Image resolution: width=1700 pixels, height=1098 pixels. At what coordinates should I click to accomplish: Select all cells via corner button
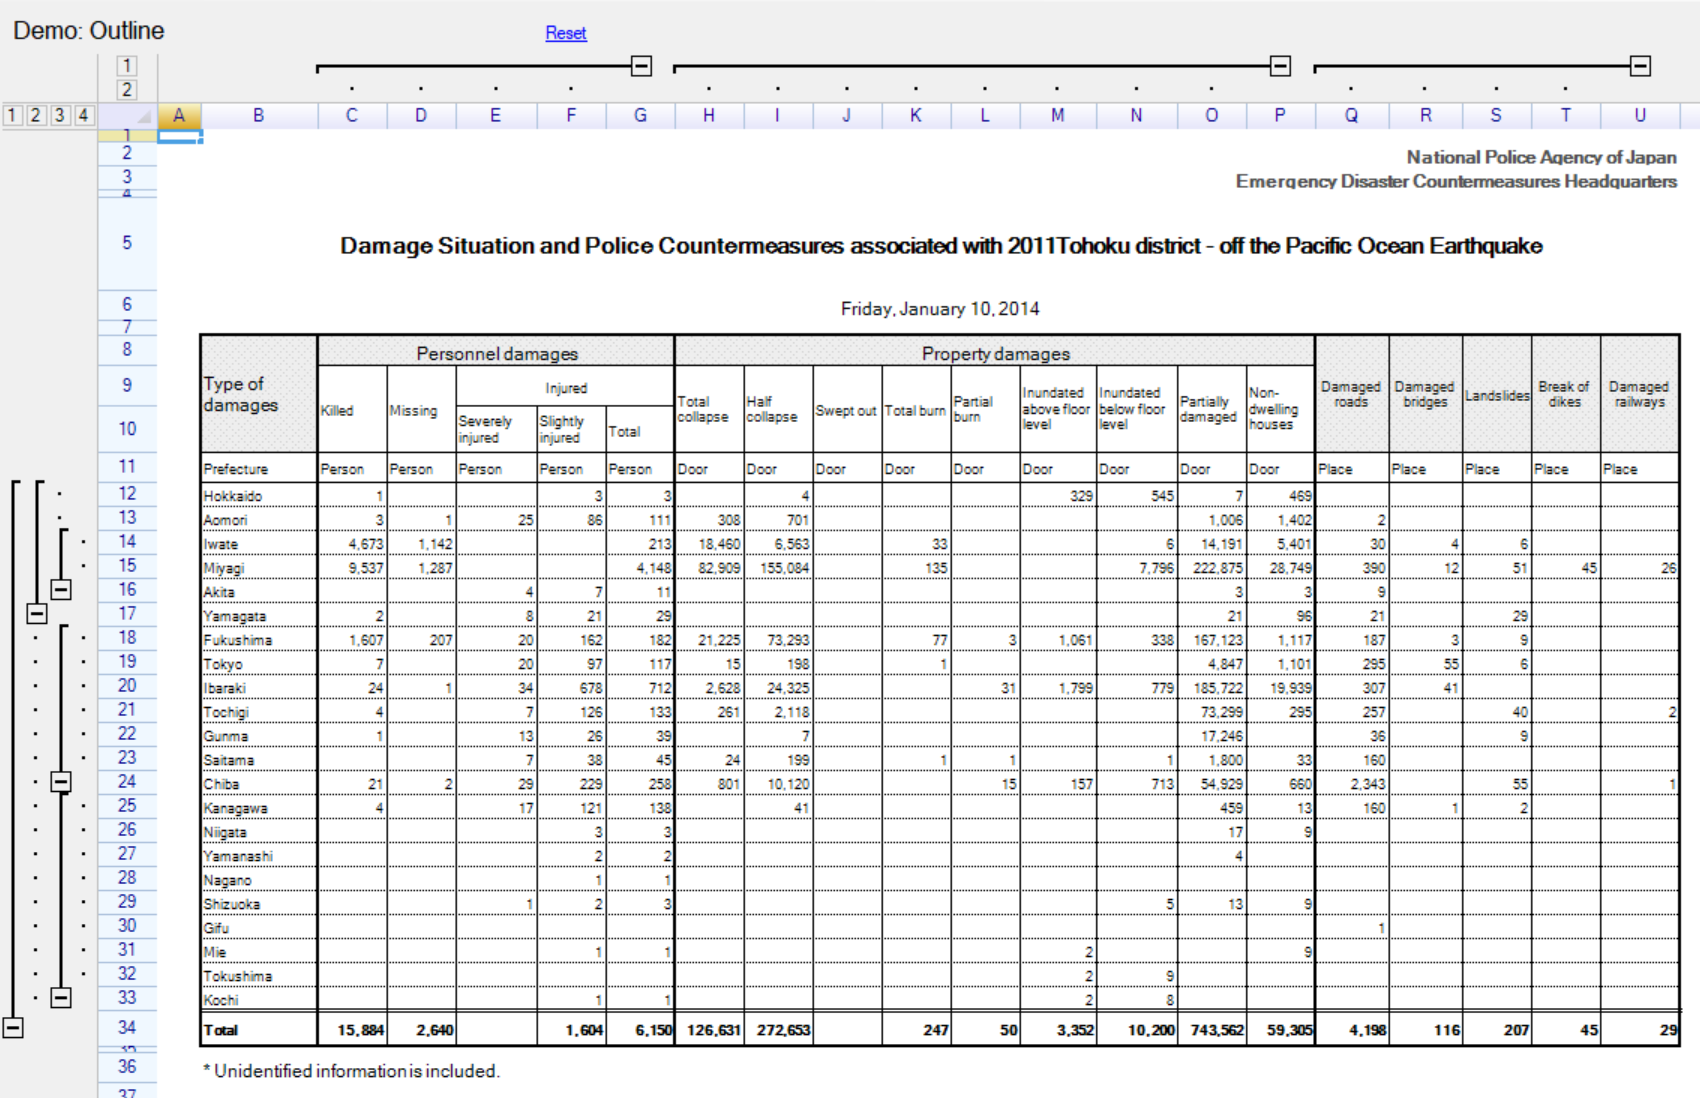(x=127, y=115)
